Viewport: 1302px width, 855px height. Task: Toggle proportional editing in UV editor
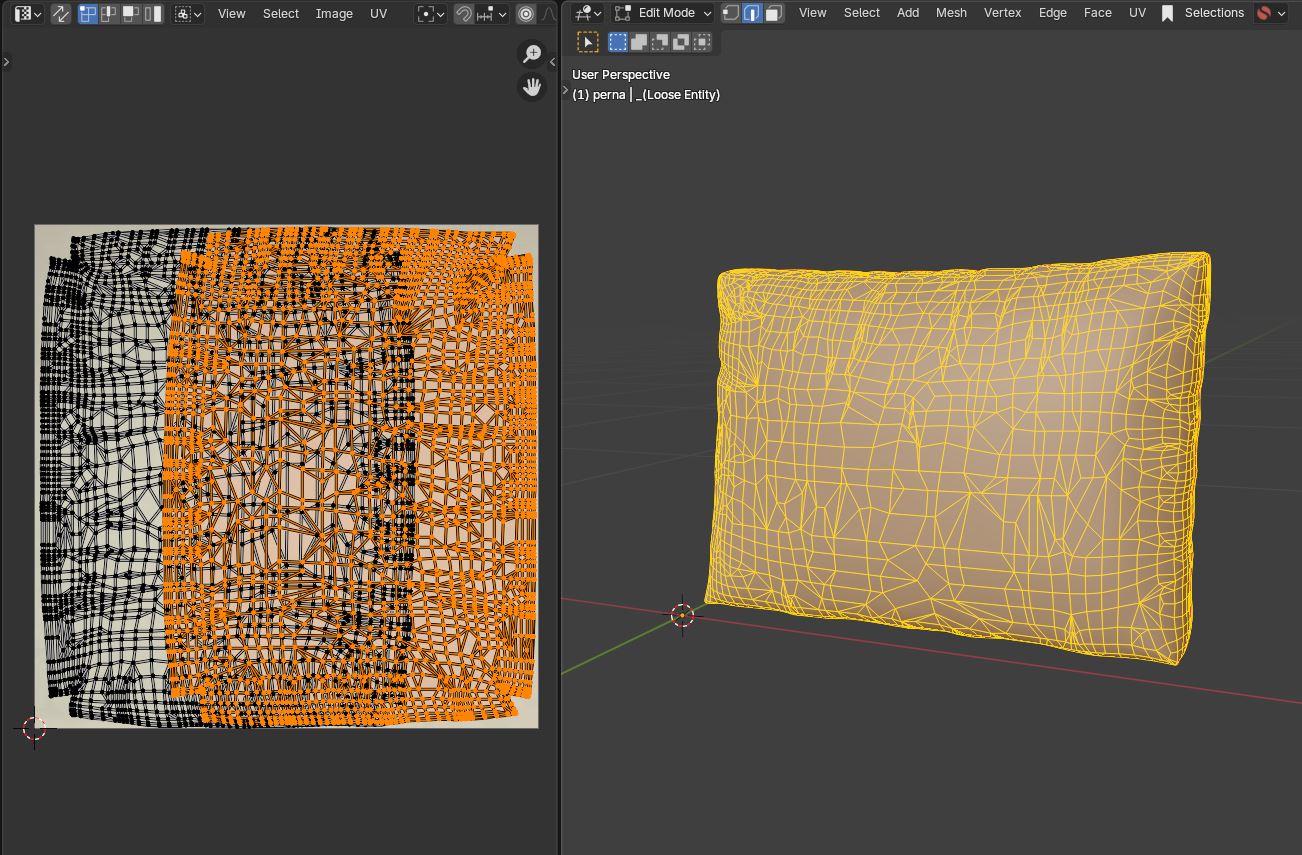pos(526,14)
